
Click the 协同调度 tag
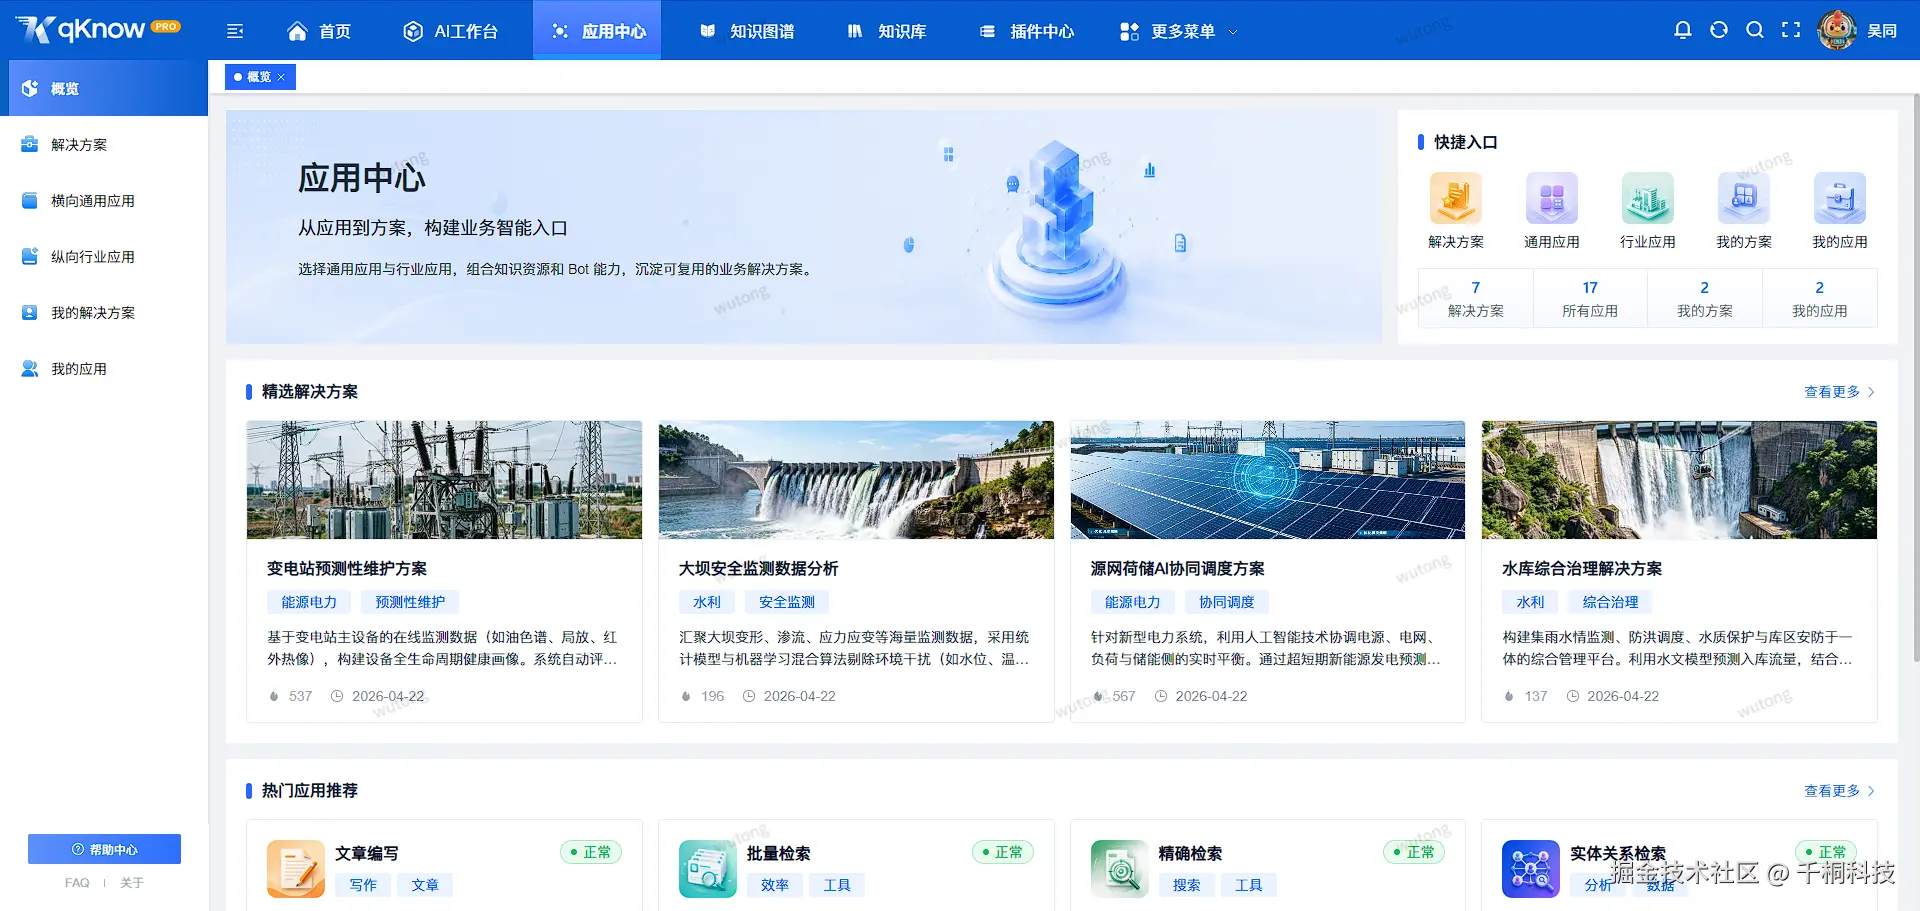(1227, 602)
